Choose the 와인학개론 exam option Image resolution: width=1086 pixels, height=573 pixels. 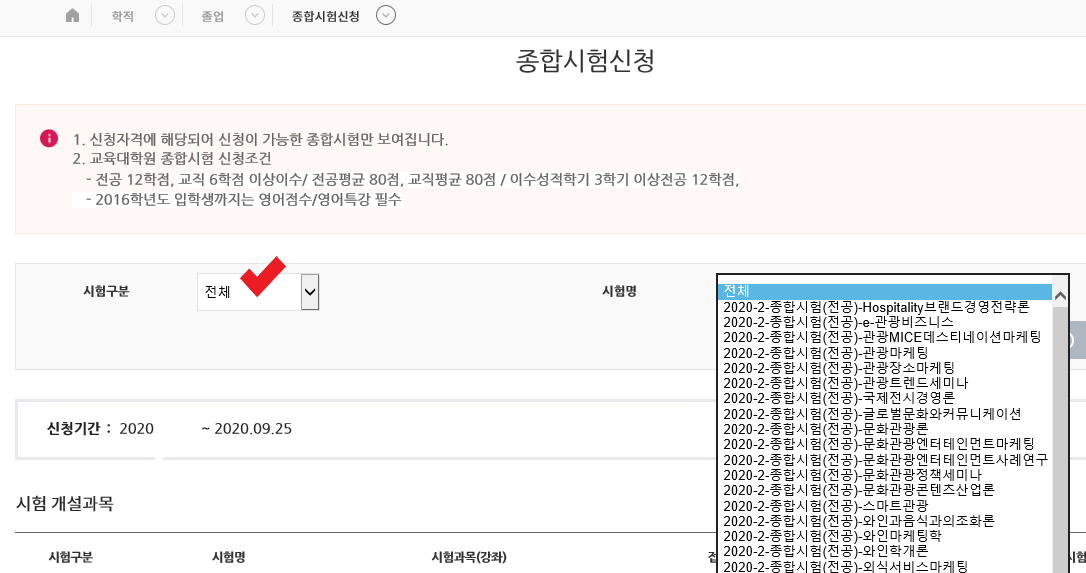(831, 550)
